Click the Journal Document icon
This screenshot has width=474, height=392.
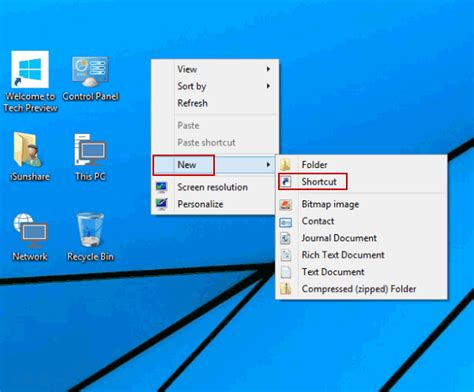285,238
